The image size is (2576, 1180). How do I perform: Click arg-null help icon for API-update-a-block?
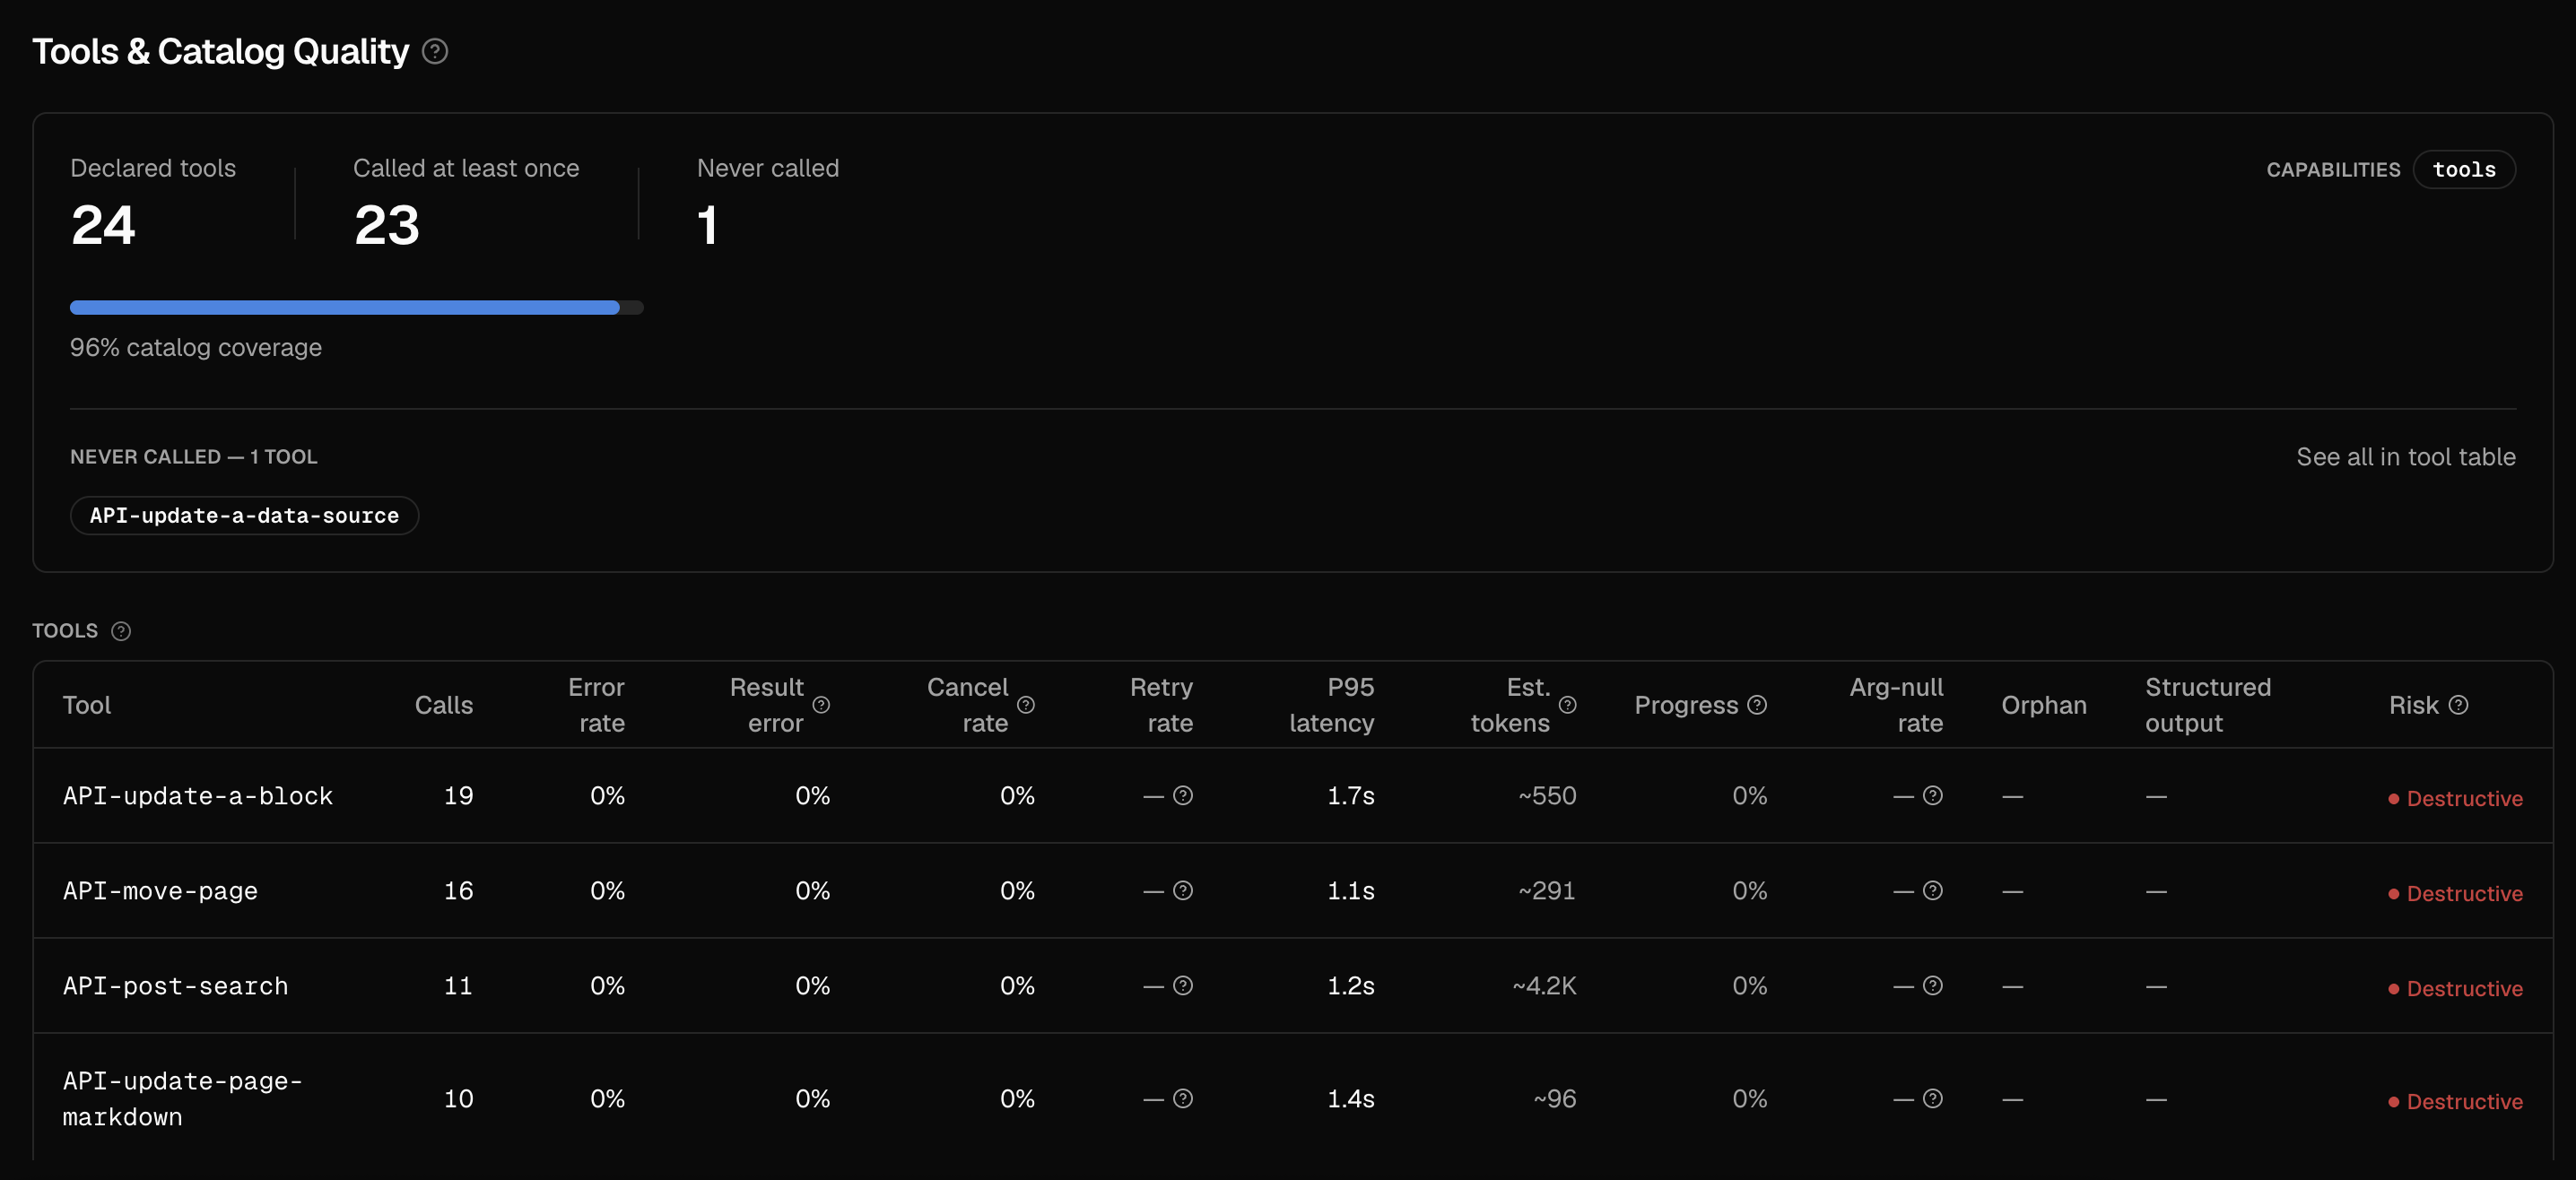pos(1933,796)
